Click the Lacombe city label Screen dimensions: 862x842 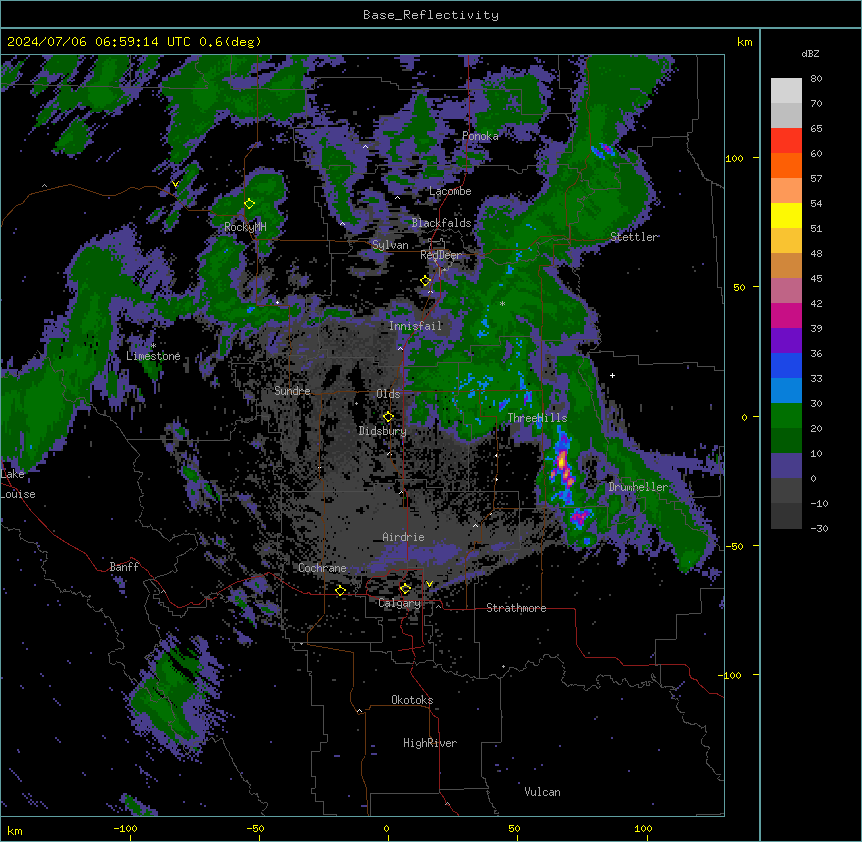[450, 191]
